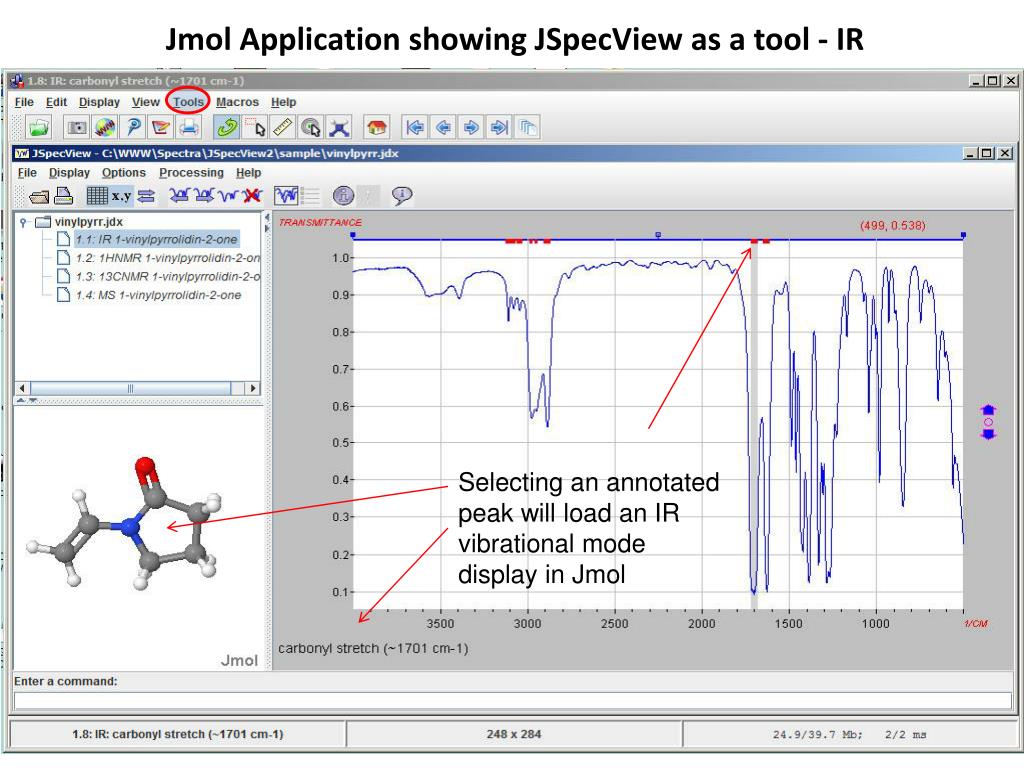The width and height of the screenshot is (1024, 768).
Task: Go to first frame in Jmol
Action: coord(415,127)
